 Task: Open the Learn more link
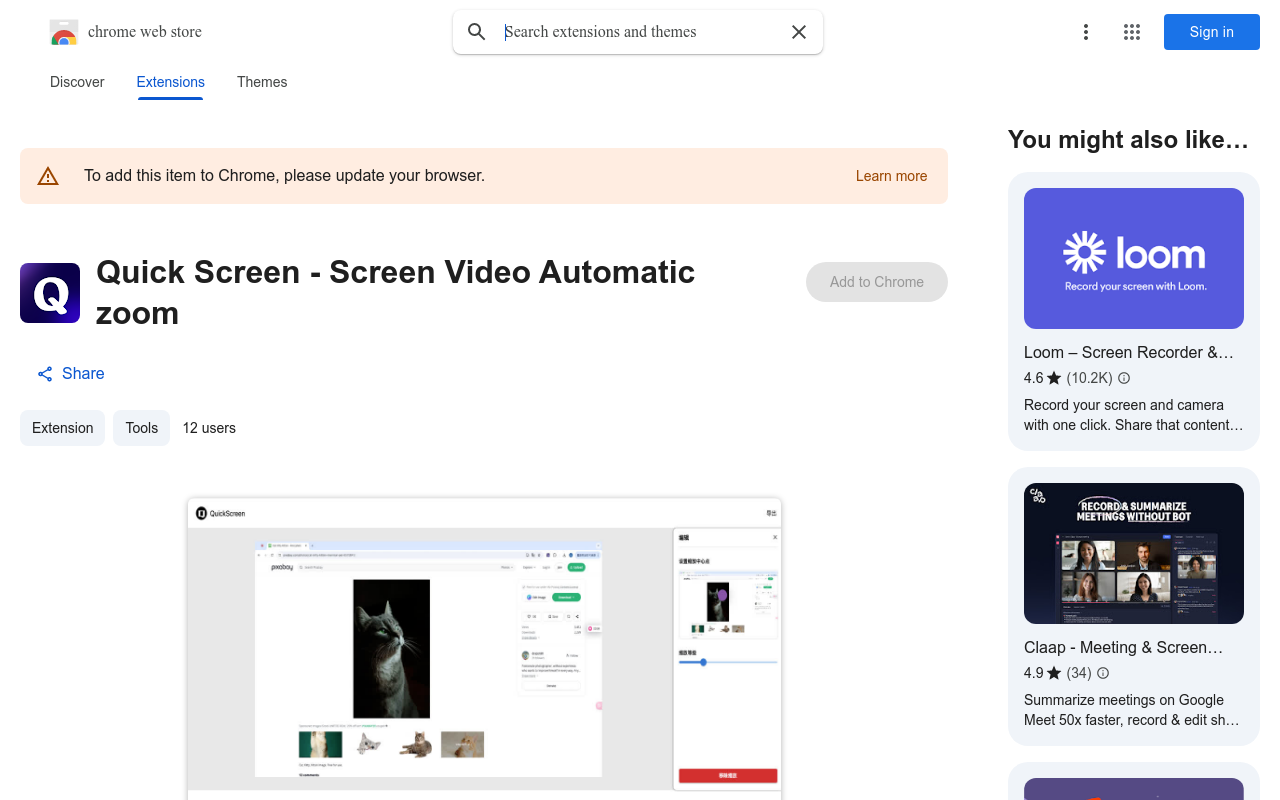(891, 175)
